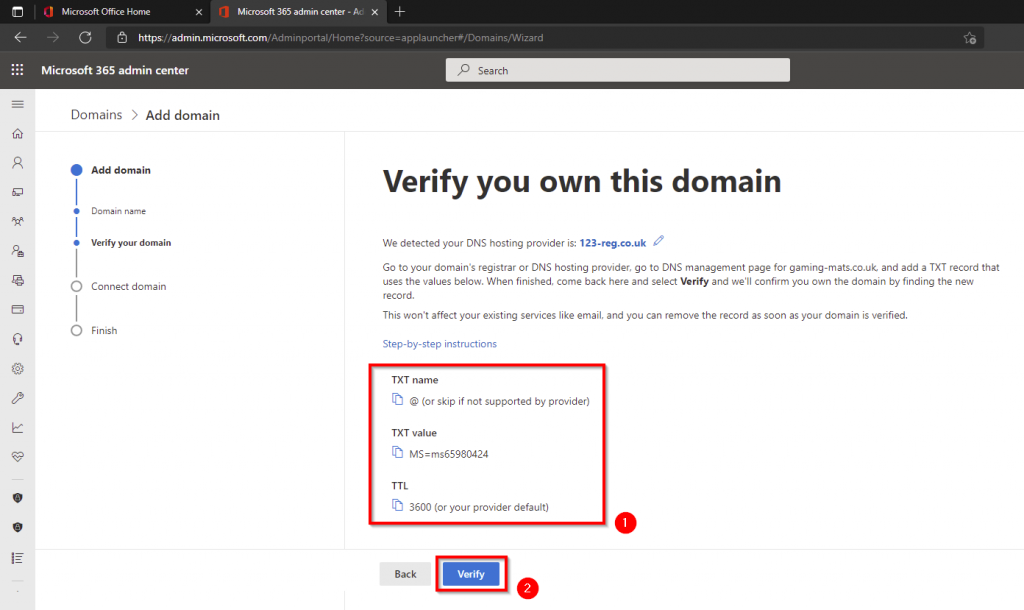This screenshot has height=610, width=1024.
Task: Select Finish wizard step
Action: pyautogui.click(x=104, y=330)
